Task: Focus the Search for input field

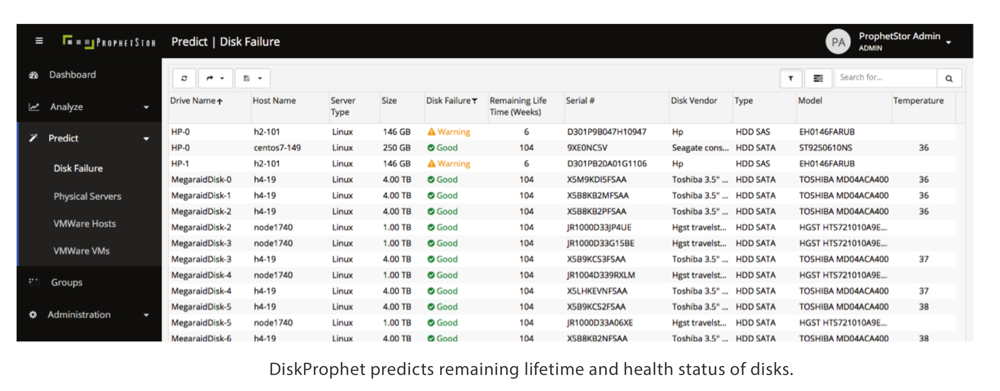Action: [885, 78]
